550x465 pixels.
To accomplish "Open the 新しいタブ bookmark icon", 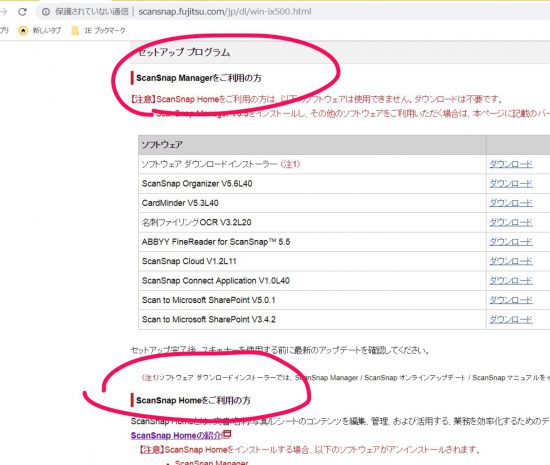I will [x=23, y=31].
